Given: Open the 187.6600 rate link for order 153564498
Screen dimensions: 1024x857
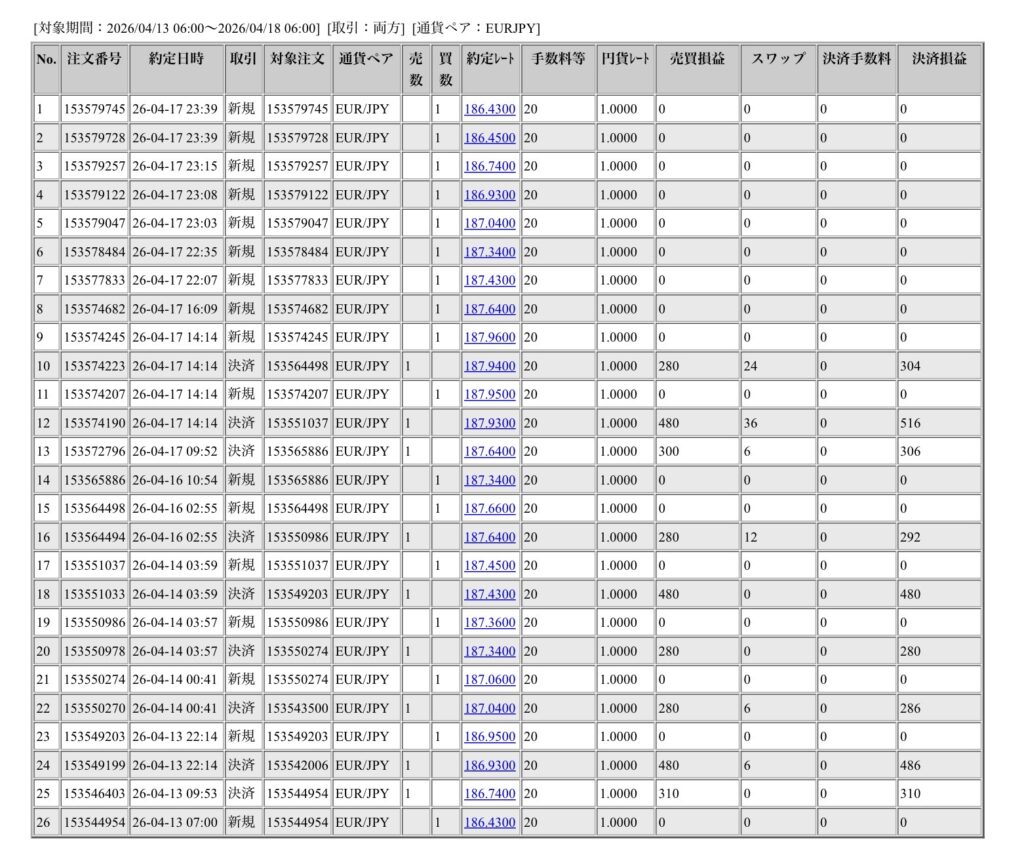Looking at the screenshot, I should point(490,508).
